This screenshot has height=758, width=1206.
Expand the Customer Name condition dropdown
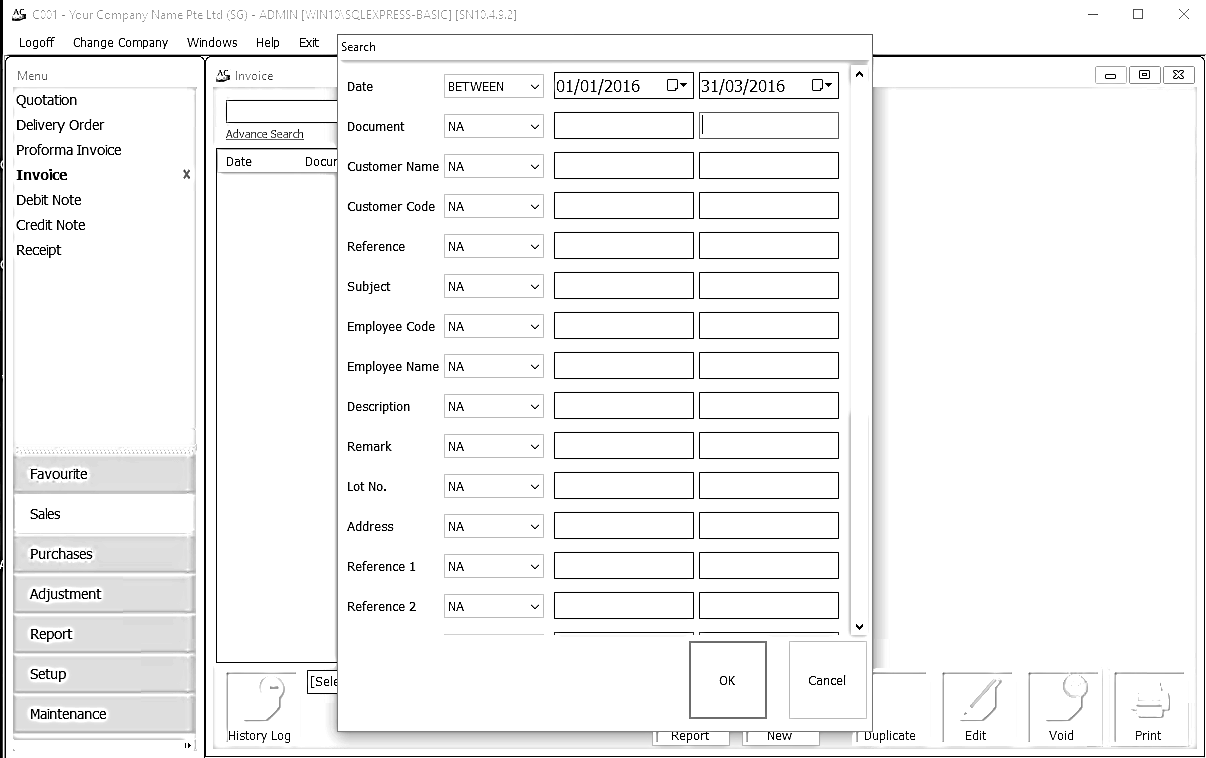535,167
